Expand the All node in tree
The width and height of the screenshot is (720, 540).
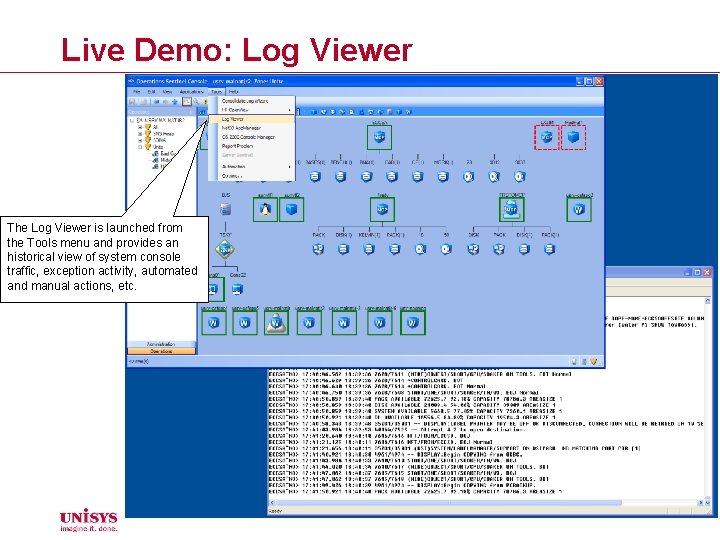140,127
